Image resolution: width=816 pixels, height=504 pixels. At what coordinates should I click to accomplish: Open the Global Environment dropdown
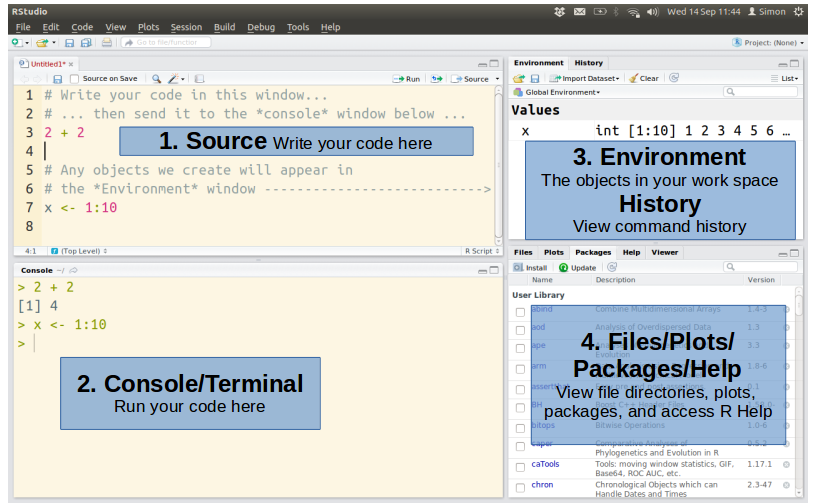click(557, 92)
